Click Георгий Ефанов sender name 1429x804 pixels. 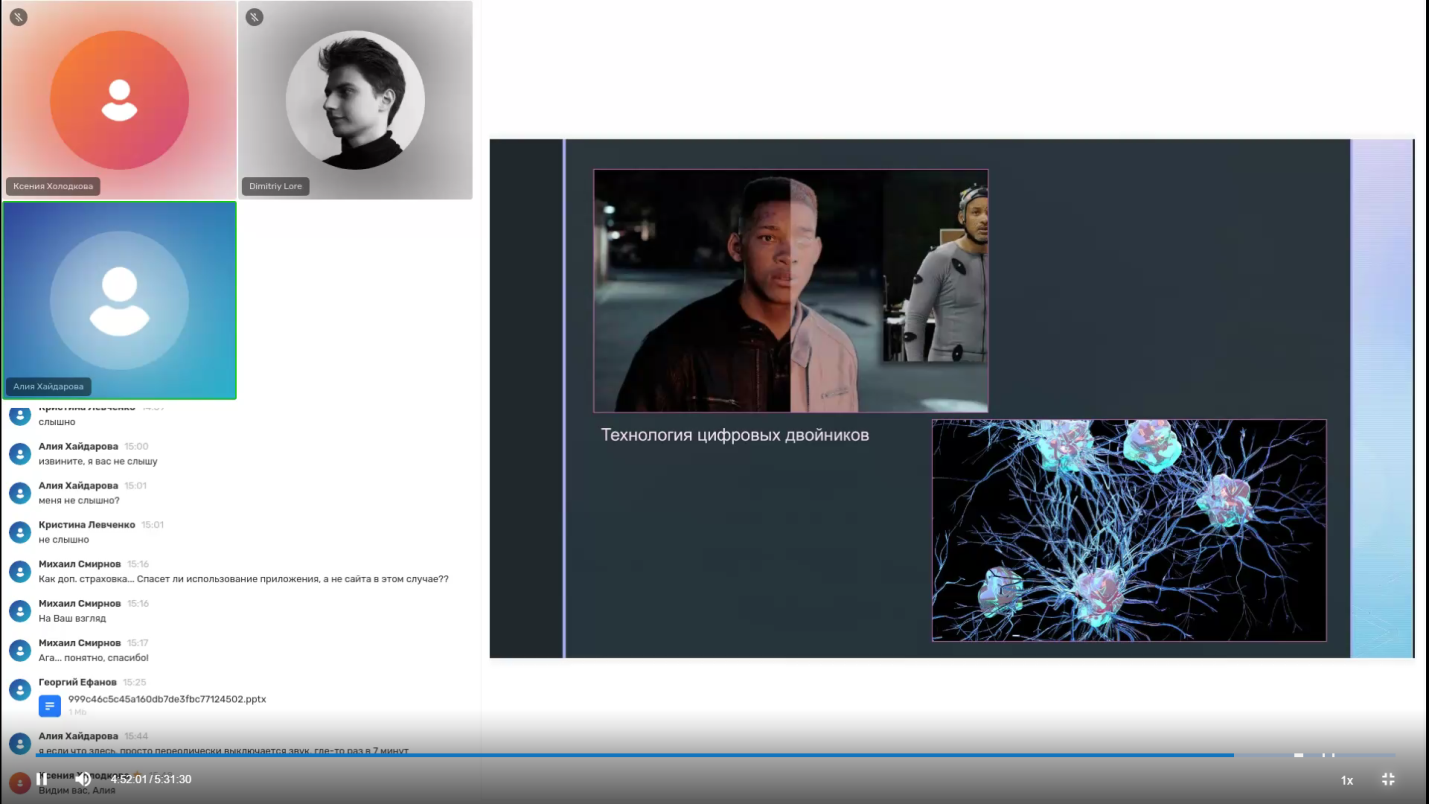[x=78, y=682]
